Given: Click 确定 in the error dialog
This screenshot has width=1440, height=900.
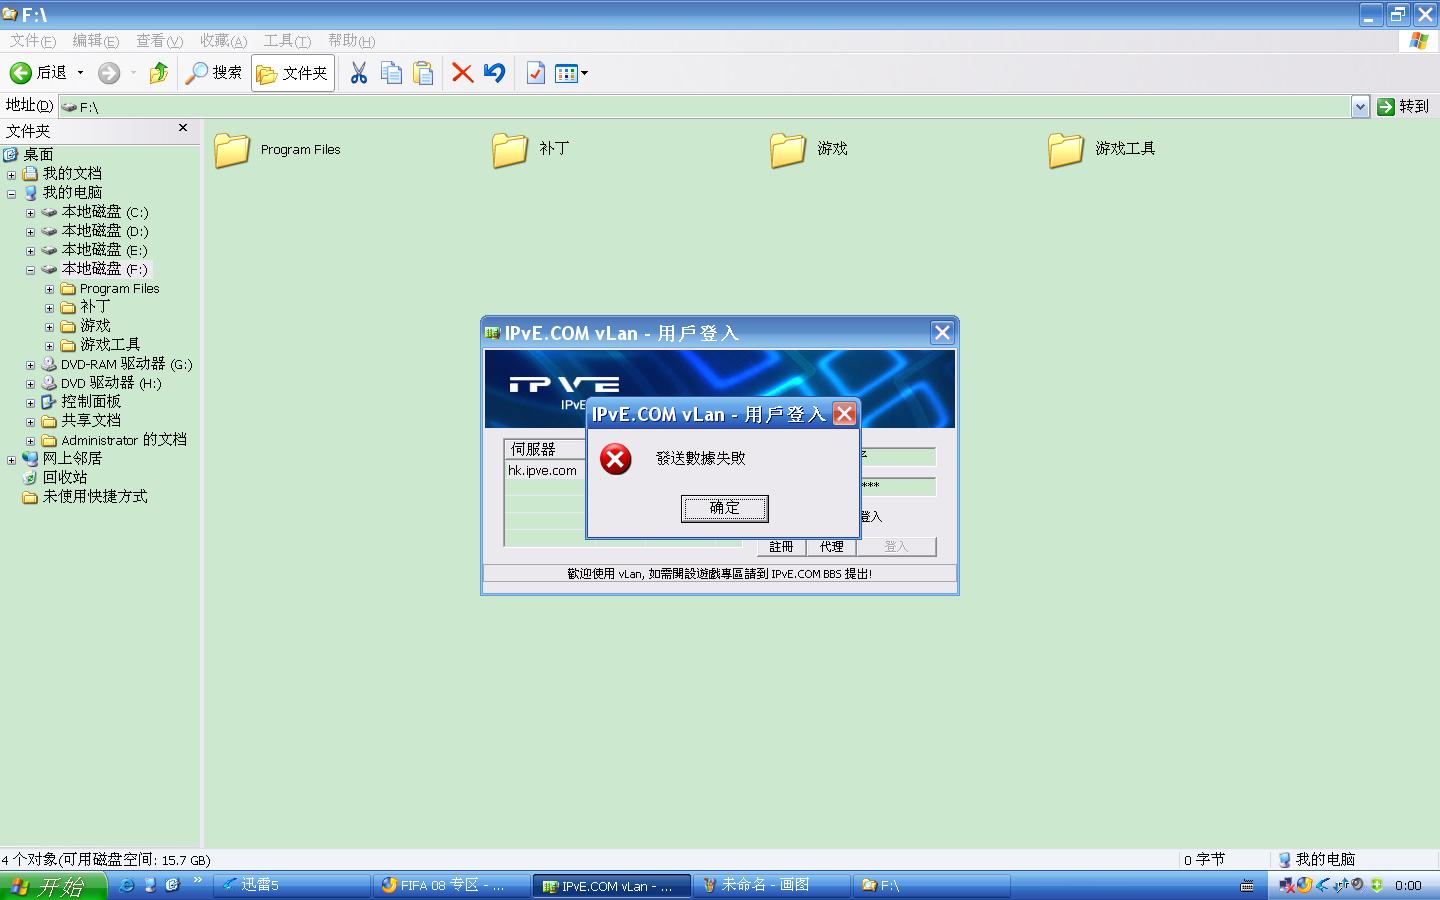Looking at the screenshot, I should pyautogui.click(x=724, y=508).
